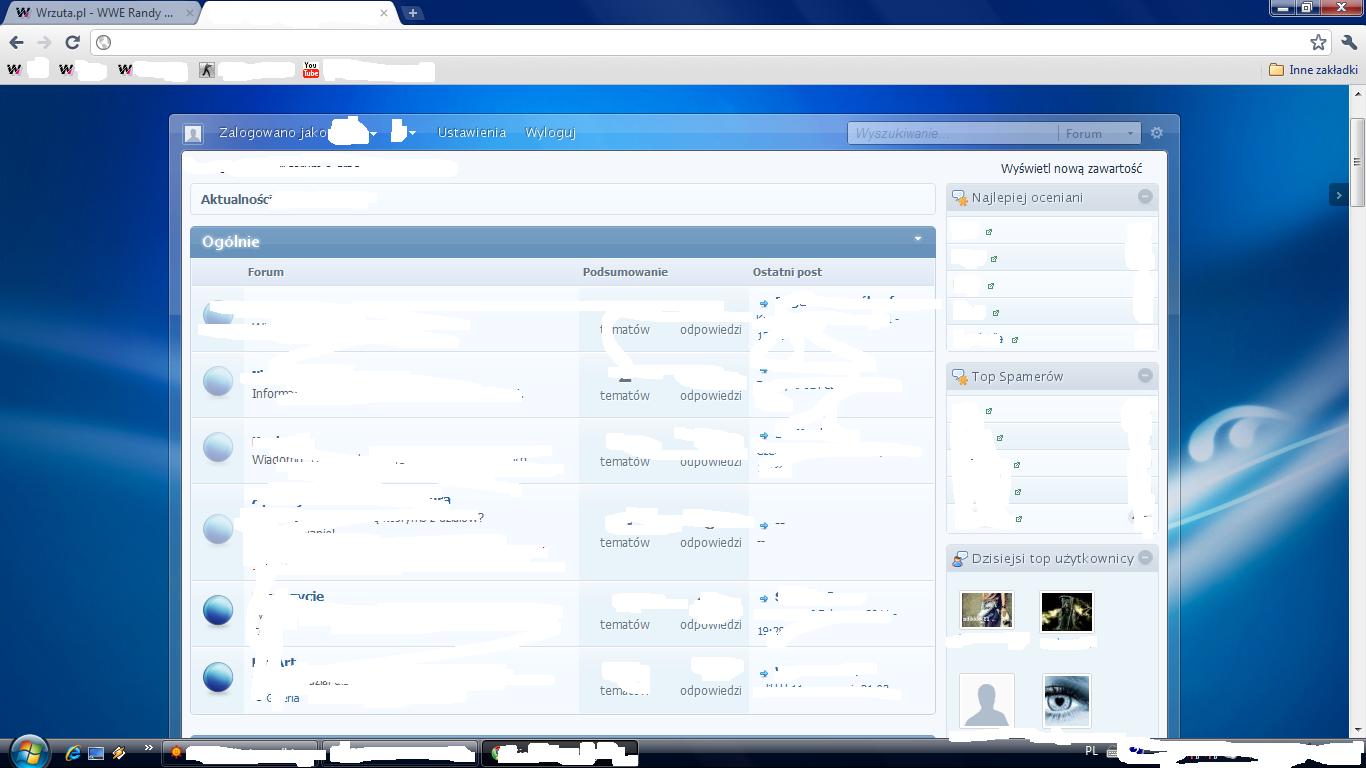Click the 'Wyszukiwanie...' search field

[950, 133]
